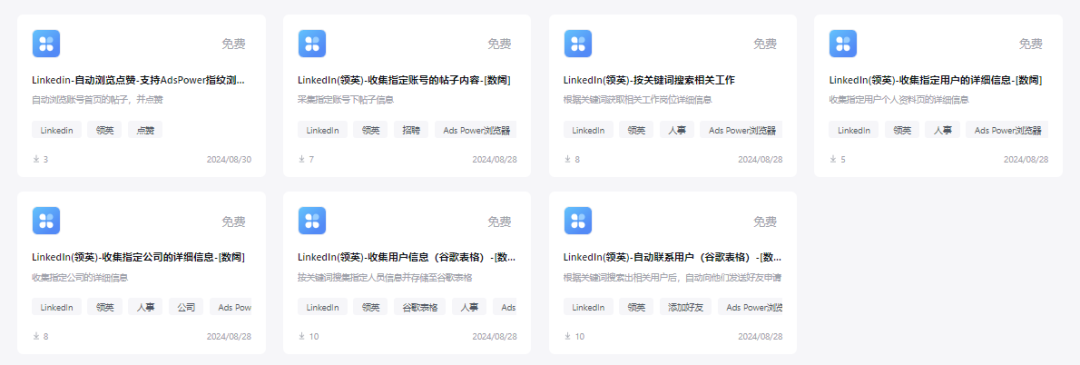This screenshot has width=1080, height=365.
Task: Click description 根据关键词搜索出相关用户后，自动向他们发送好友申请
Action: 672,277
